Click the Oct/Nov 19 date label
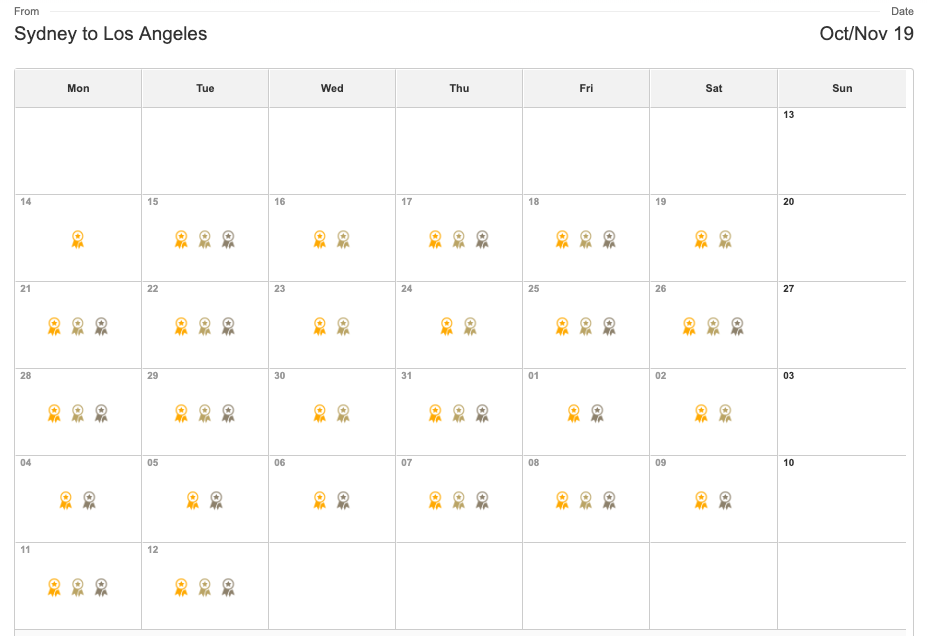This screenshot has width=927, height=636. pyautogui.click(x=866, y=34)
